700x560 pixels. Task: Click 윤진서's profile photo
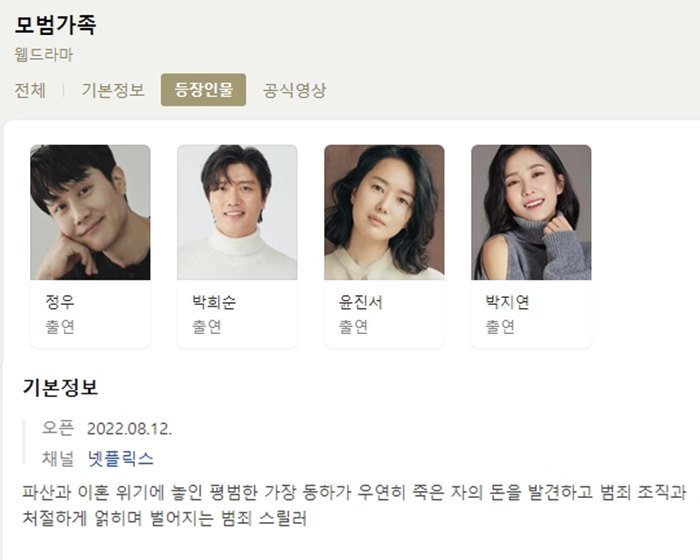tap(384, 212)
